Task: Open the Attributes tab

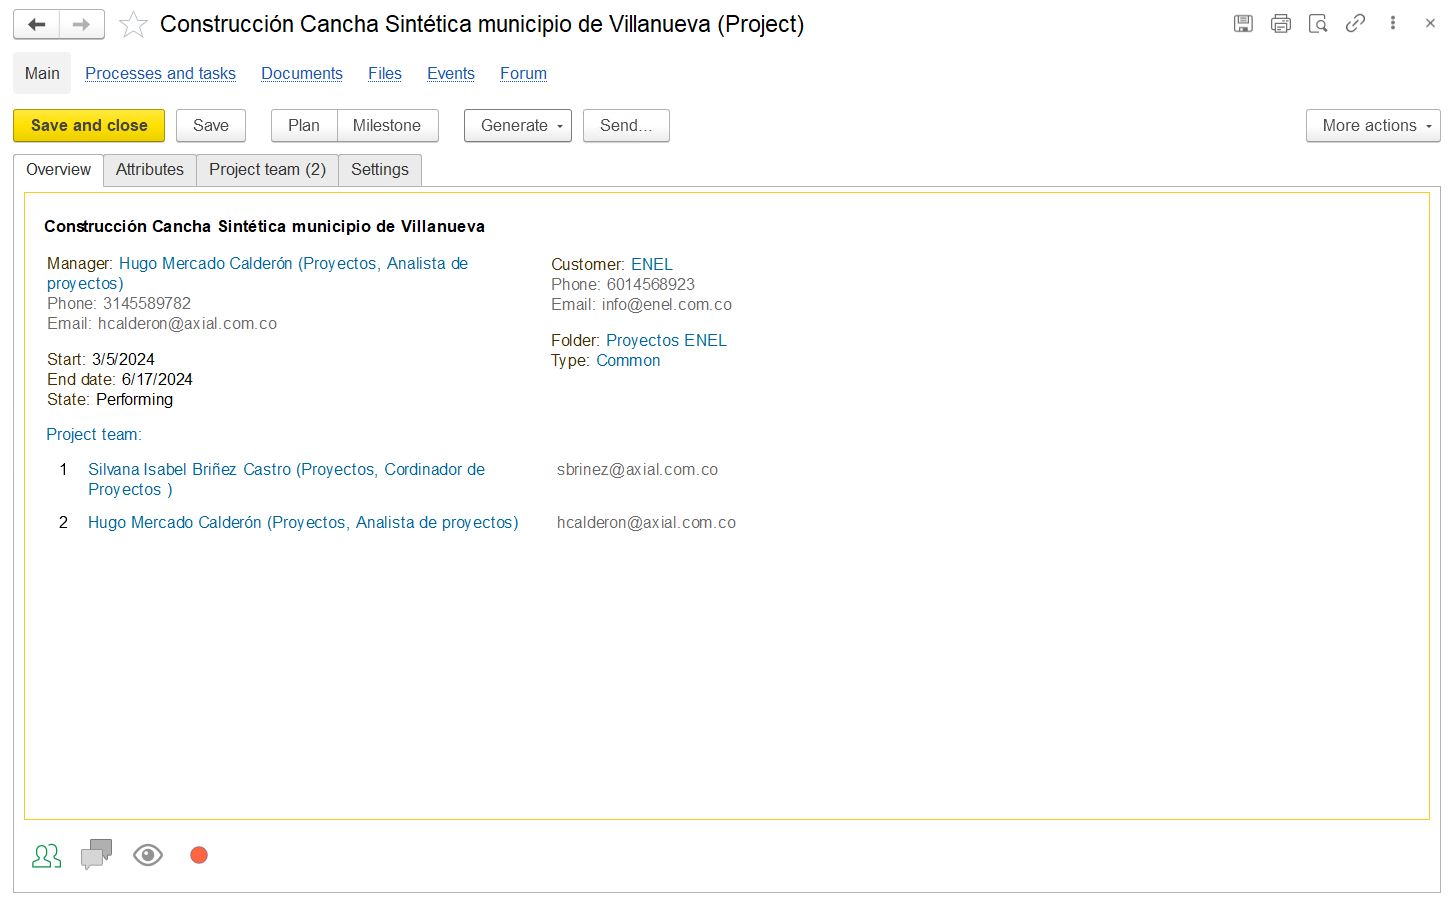Action: 150,170
